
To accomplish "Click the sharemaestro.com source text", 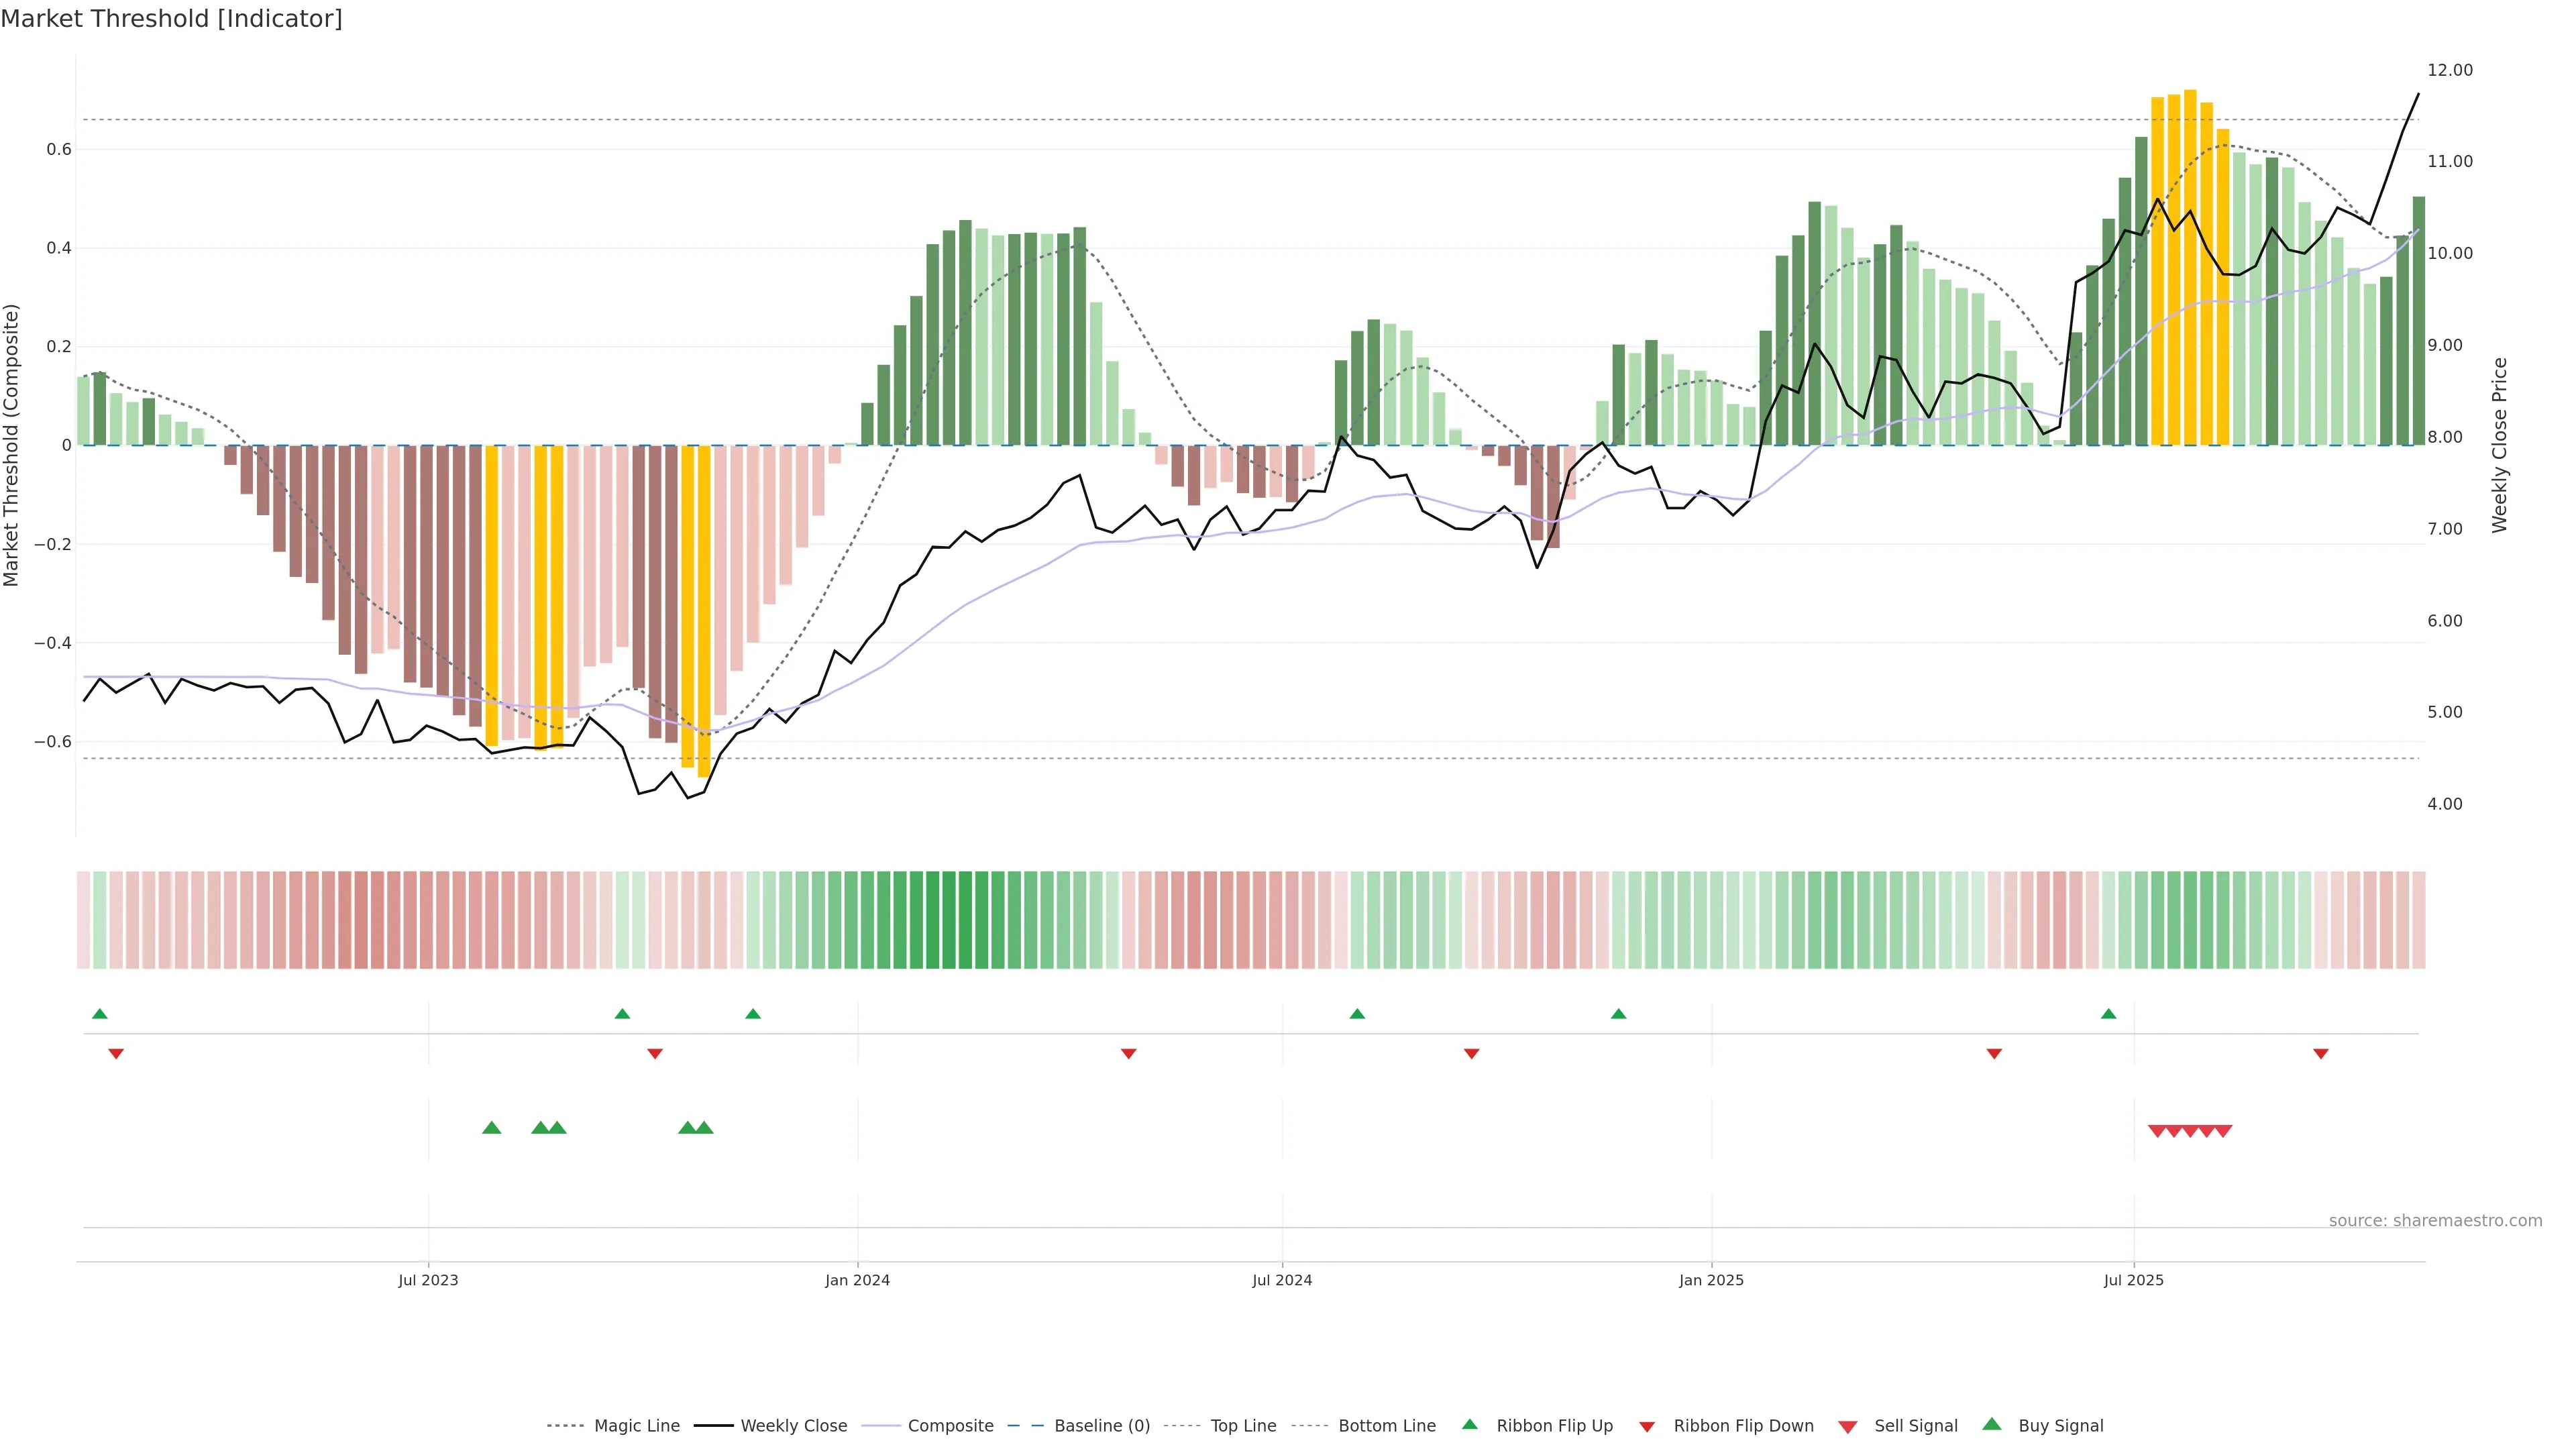I will pyautogui.click(x=2435, y=1221).
